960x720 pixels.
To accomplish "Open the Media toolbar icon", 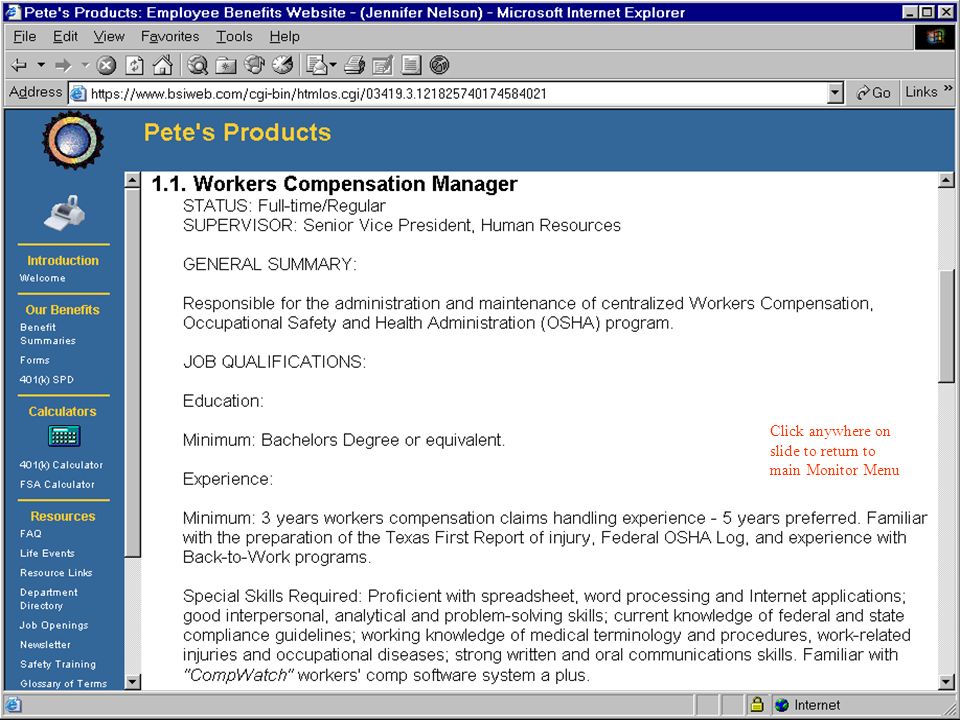I will tap(254, 65).
